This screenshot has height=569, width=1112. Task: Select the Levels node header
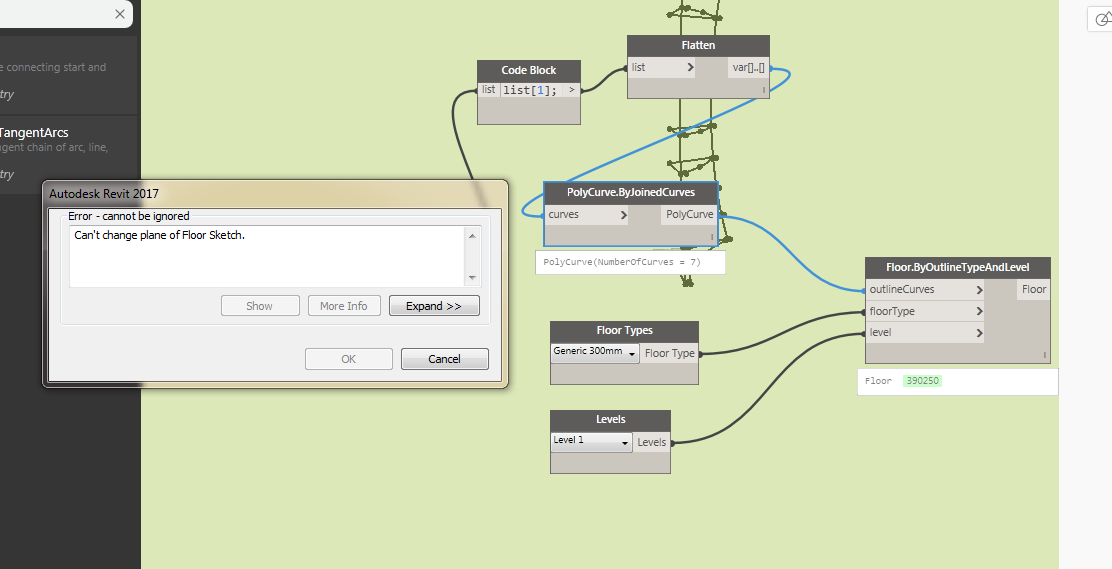pyautogui.click(x=611, y=419)
